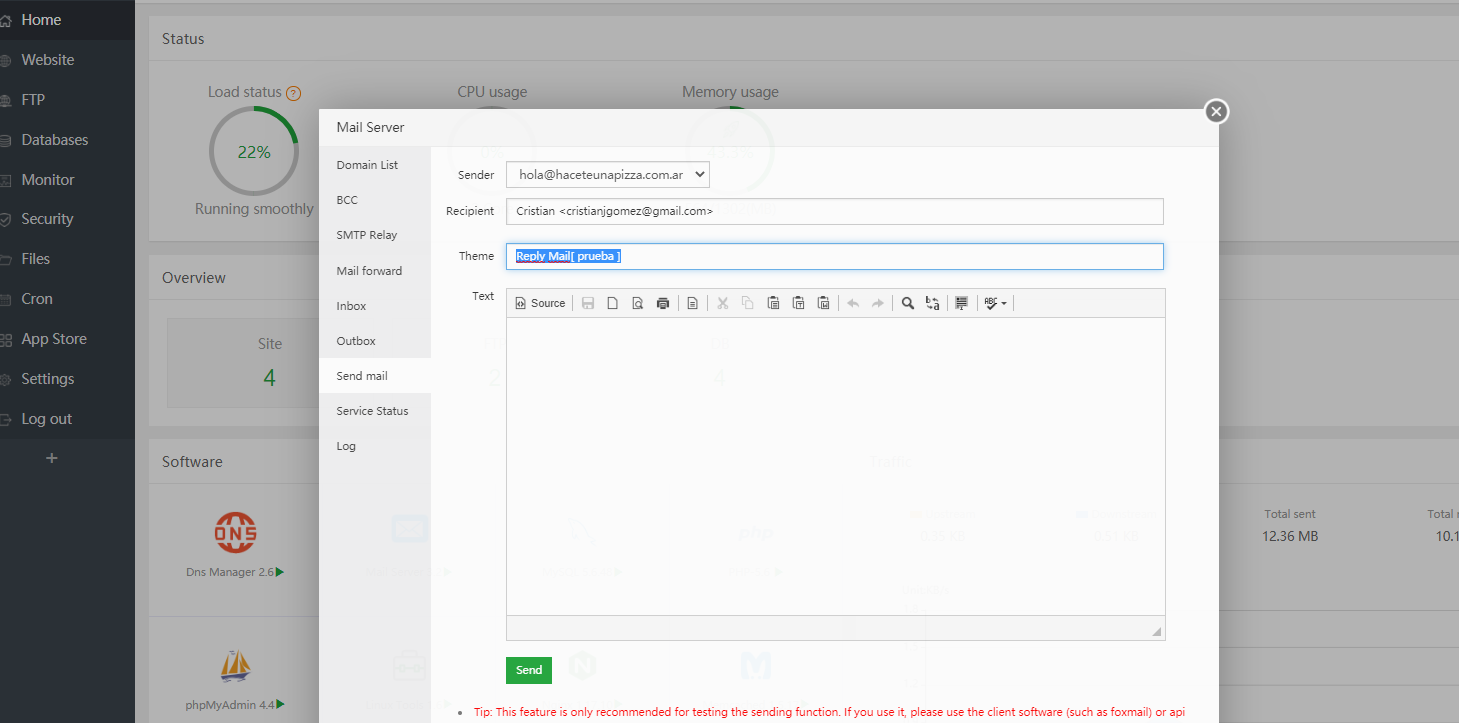This screenshot has height=723, width=1459.
Task: Click the Paste from Word icon
Action: coord(823,303)
